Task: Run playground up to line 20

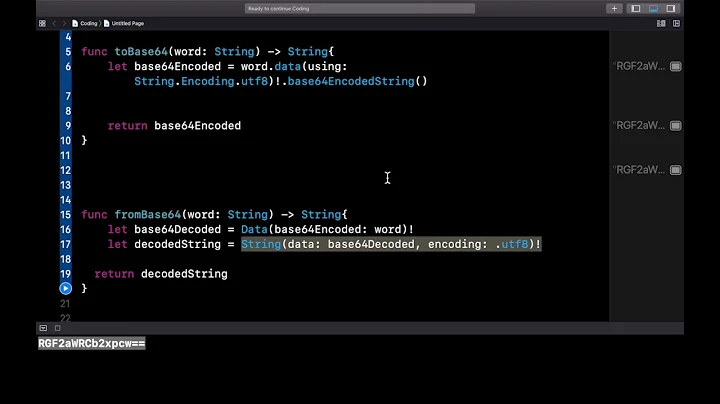Action: point(66,288)
